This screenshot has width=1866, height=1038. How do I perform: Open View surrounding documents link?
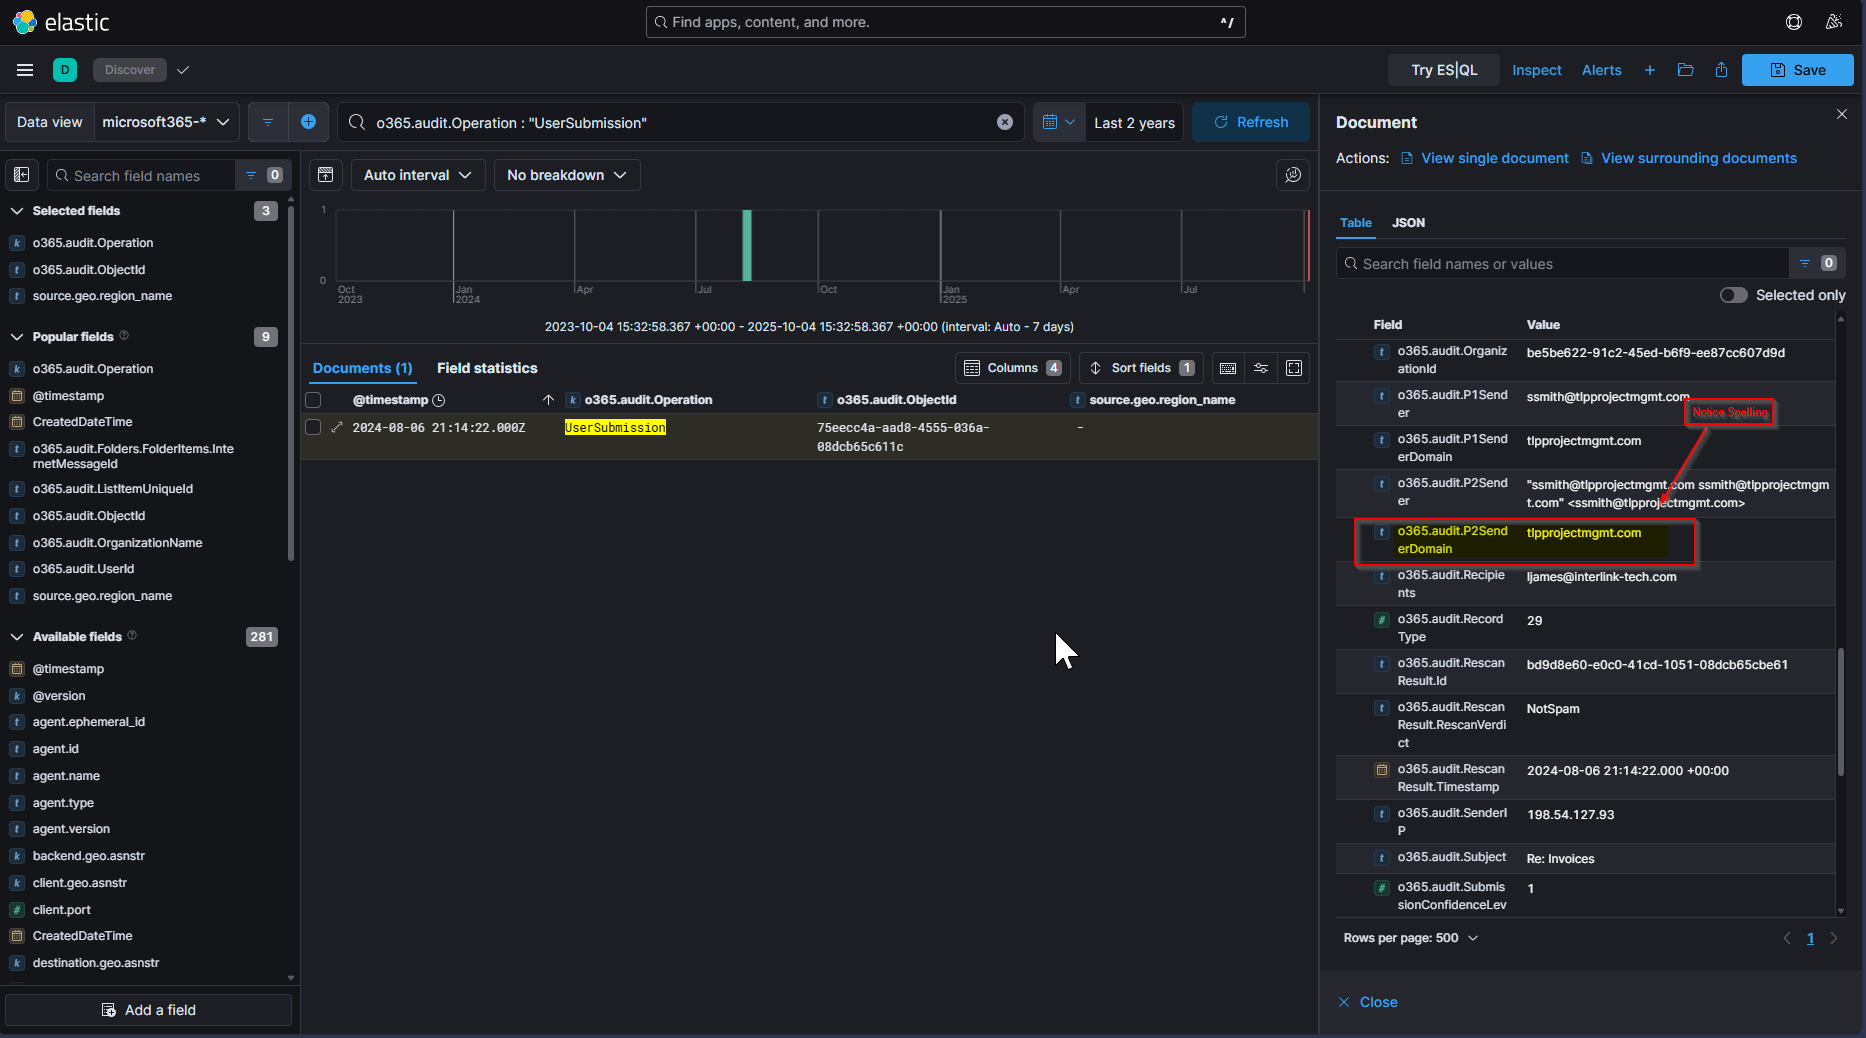(x=1698, y=158)
